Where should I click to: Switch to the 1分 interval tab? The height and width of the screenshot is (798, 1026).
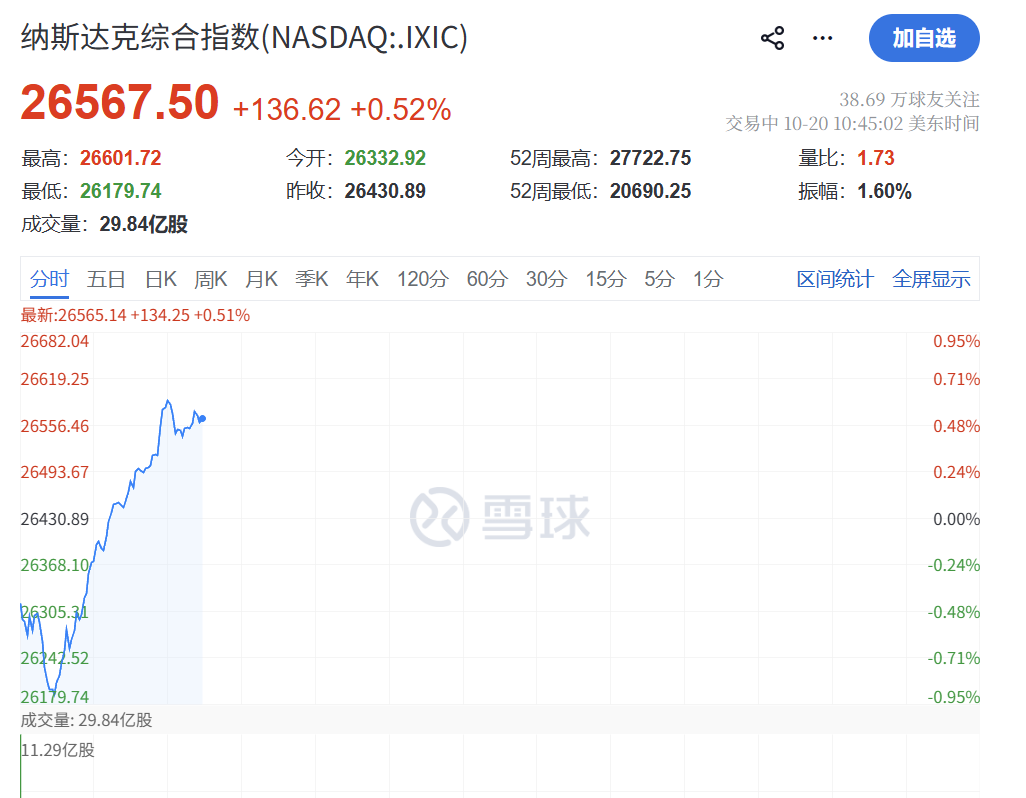pyautogui.click(x=708, y=279)
